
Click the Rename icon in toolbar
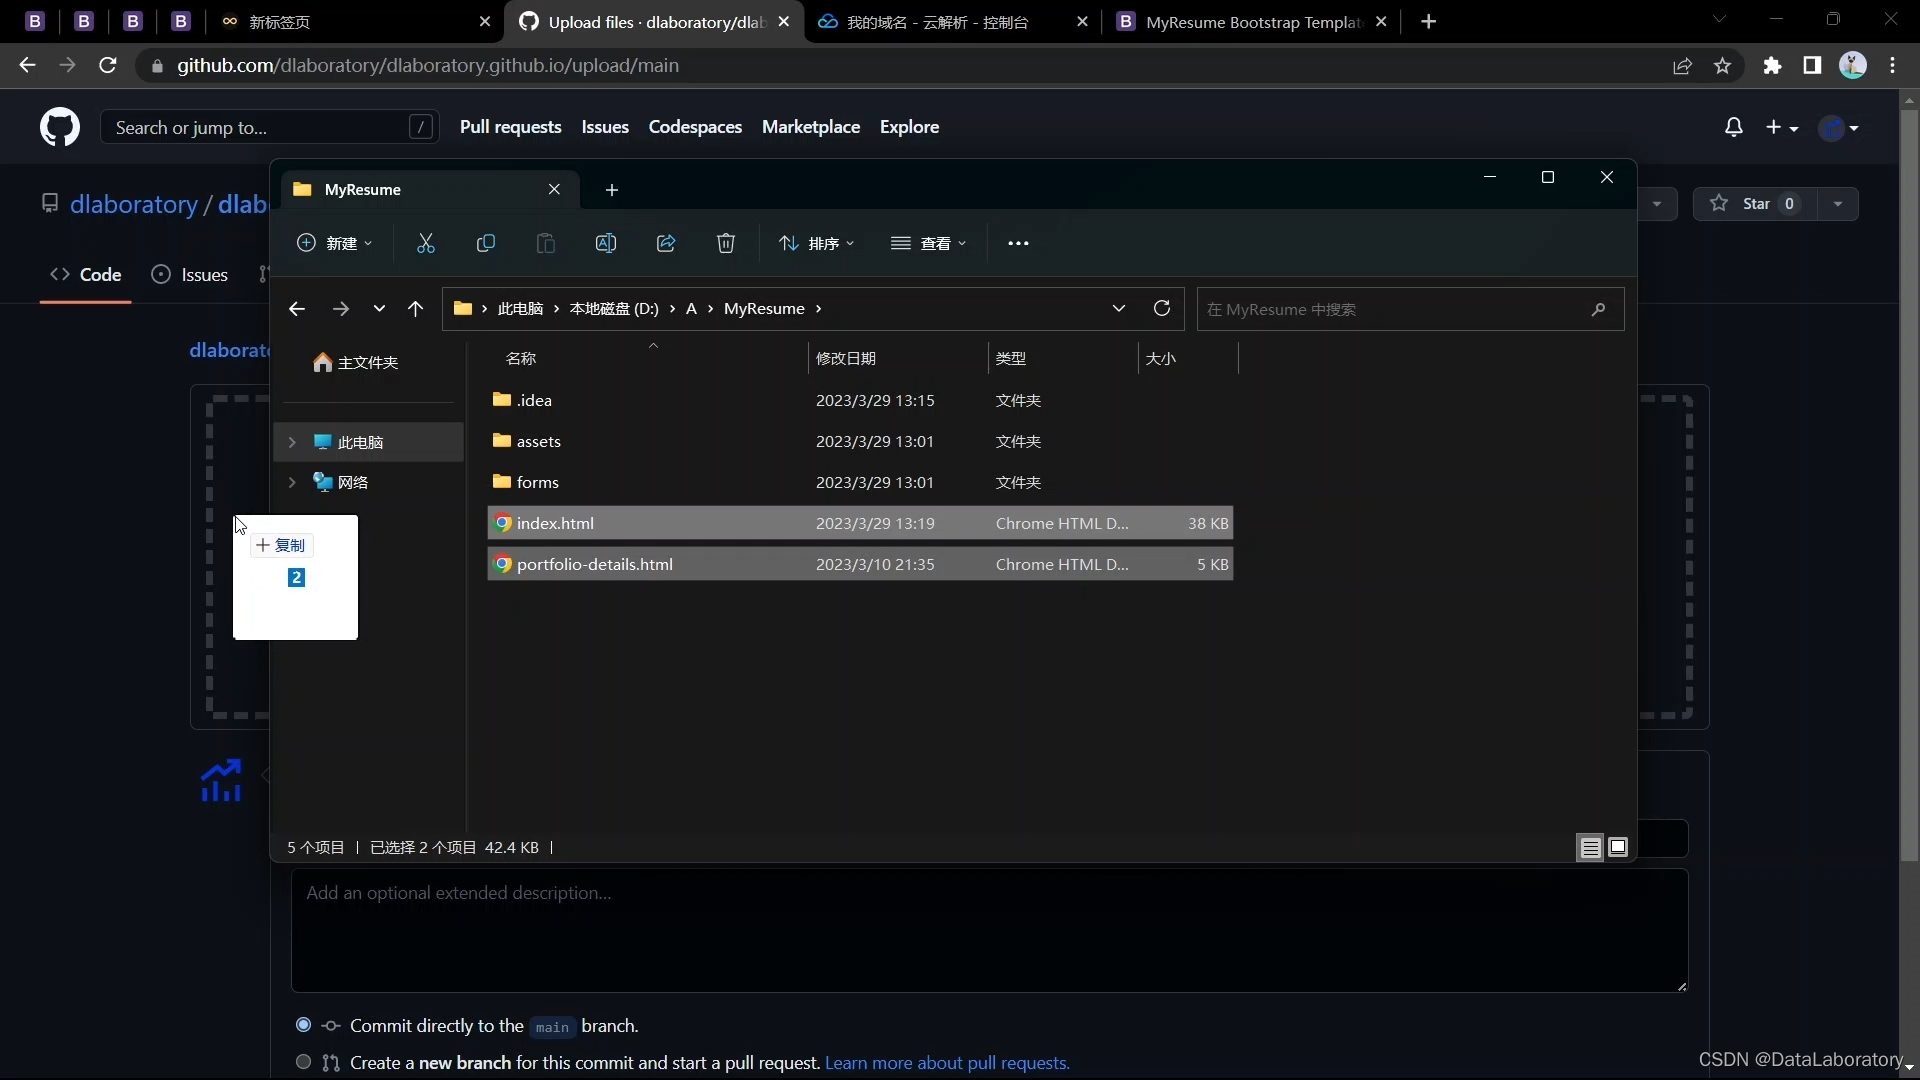point(606,244)
